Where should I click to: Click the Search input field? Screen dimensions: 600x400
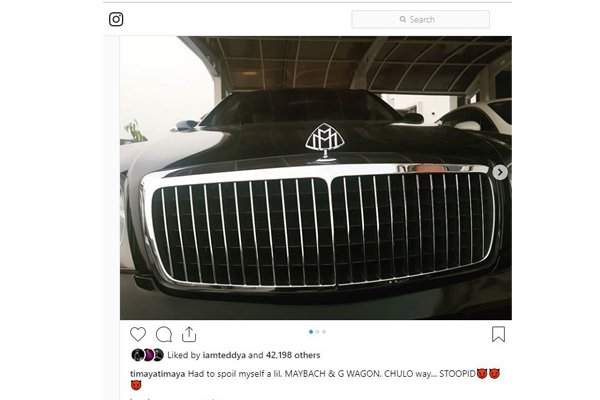(x=420, y=19)
